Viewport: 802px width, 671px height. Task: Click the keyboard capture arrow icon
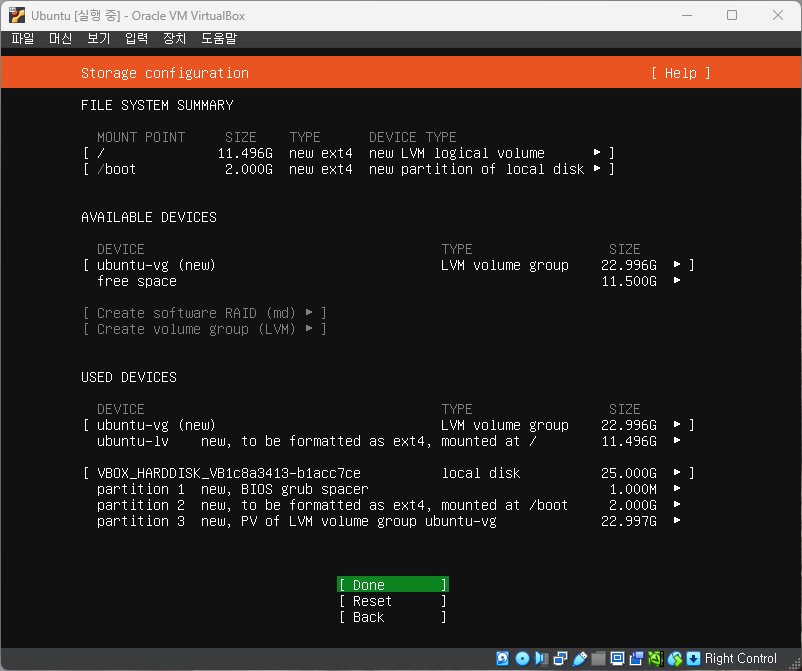(693, 658)
